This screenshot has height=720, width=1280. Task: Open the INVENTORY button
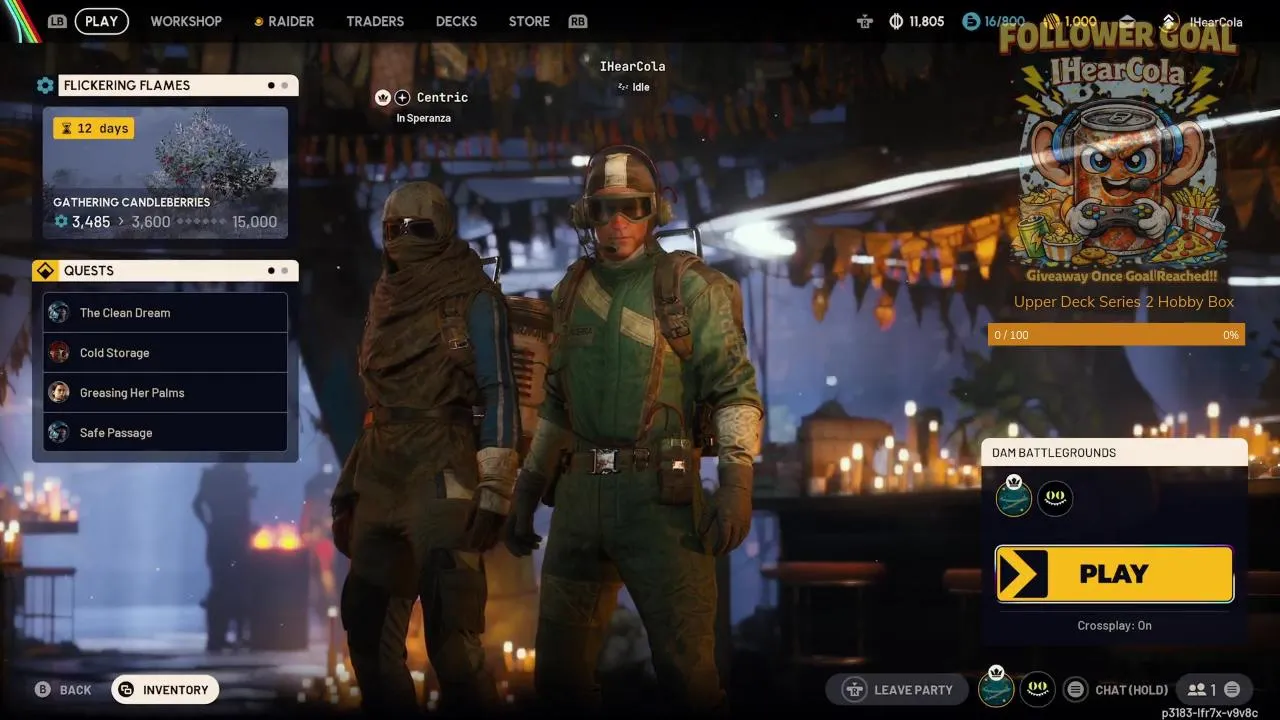click(165, 690)
